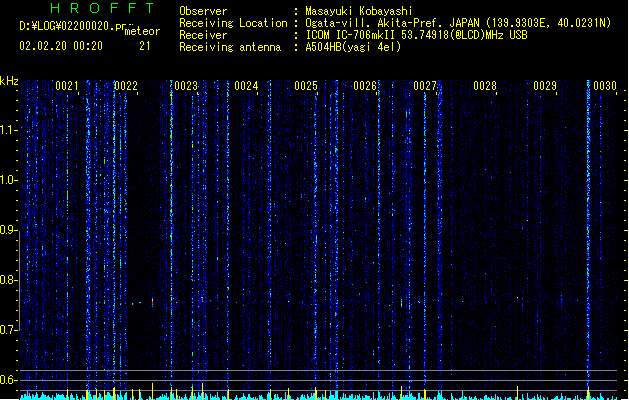Select the 0024 time marker
Viewport: 629px width, 400px height.
click(x=246, y=85)
